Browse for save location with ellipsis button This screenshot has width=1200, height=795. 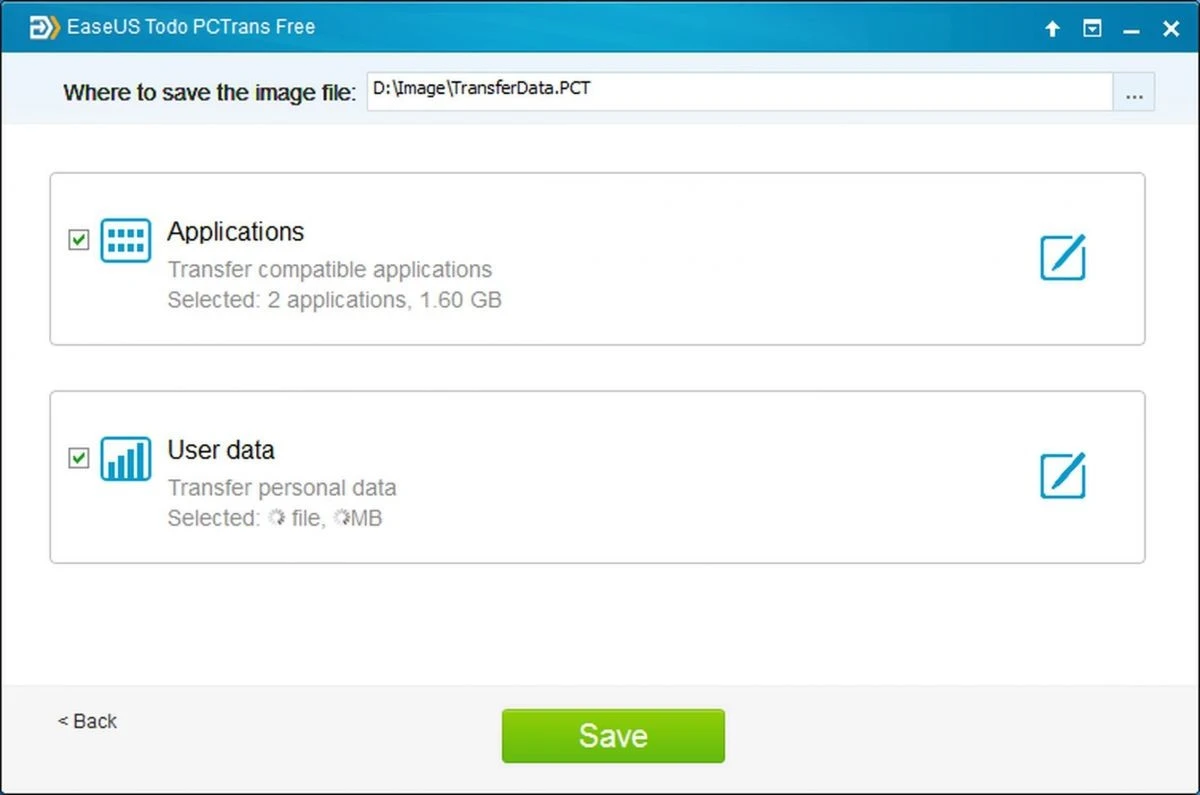coord(1134,94)
